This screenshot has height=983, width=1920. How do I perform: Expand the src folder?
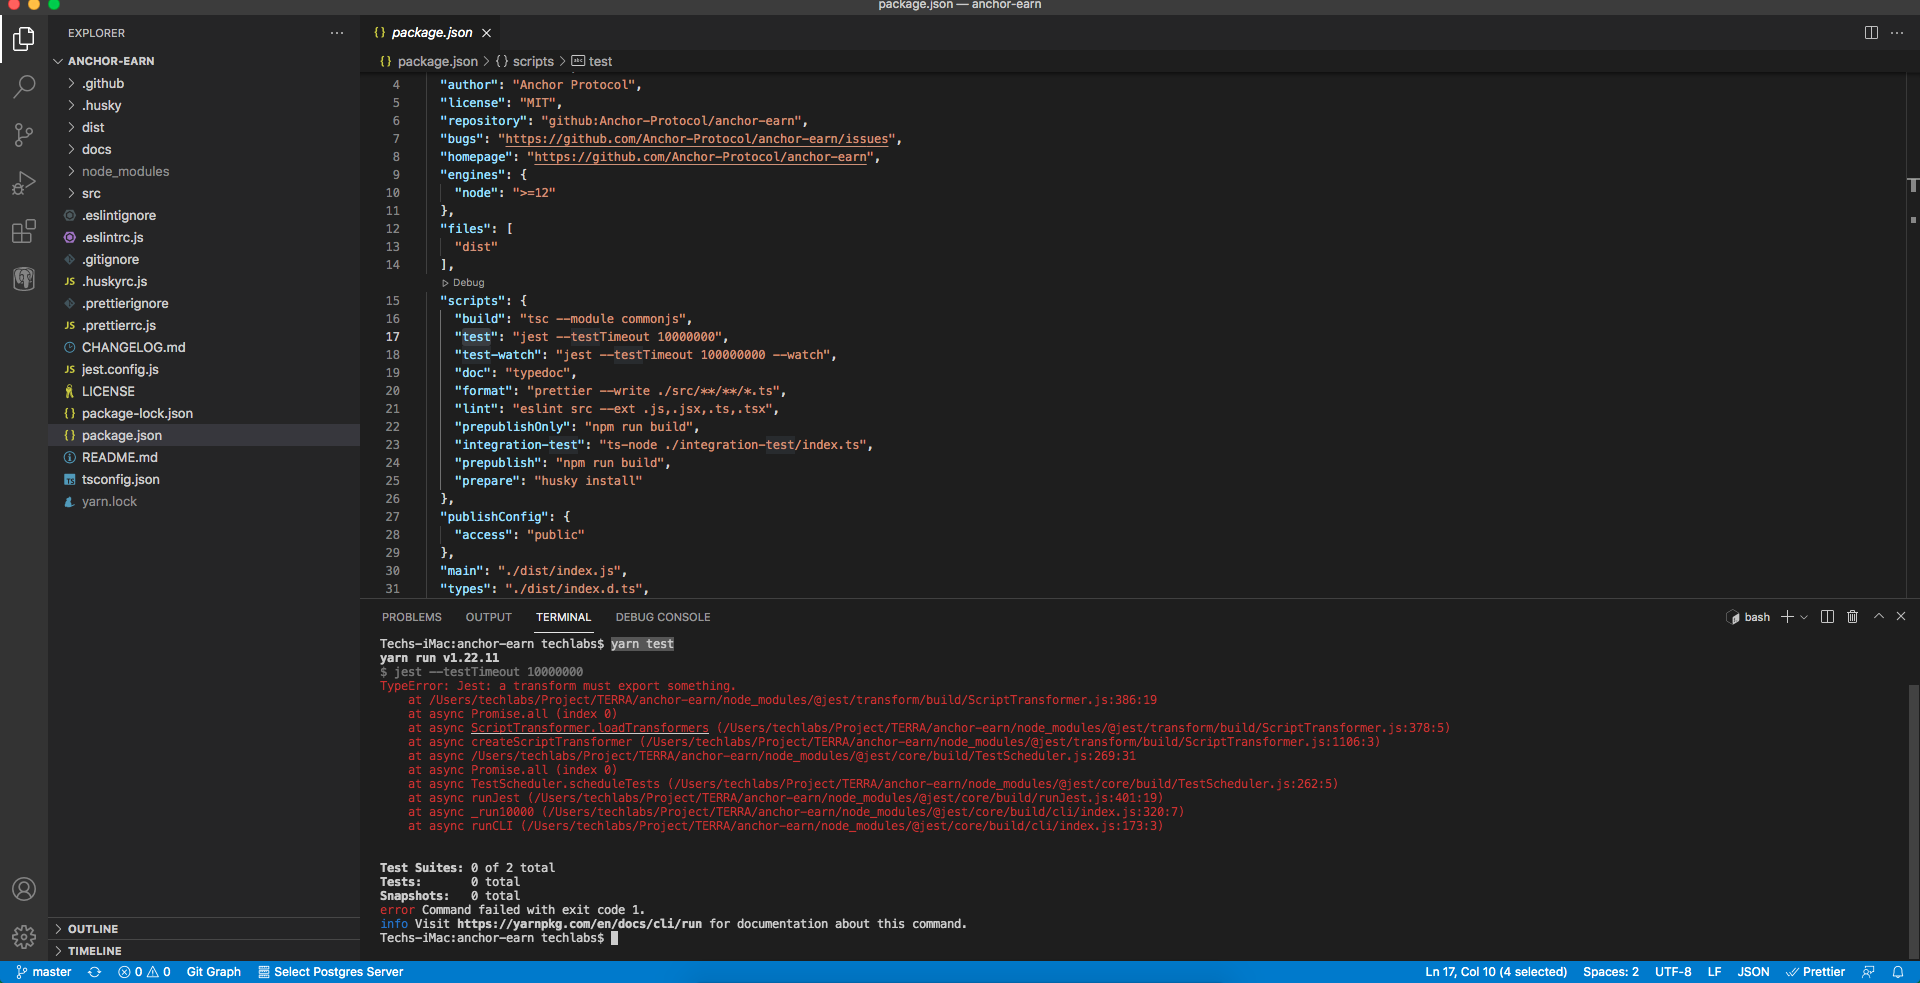click(204, 193)
